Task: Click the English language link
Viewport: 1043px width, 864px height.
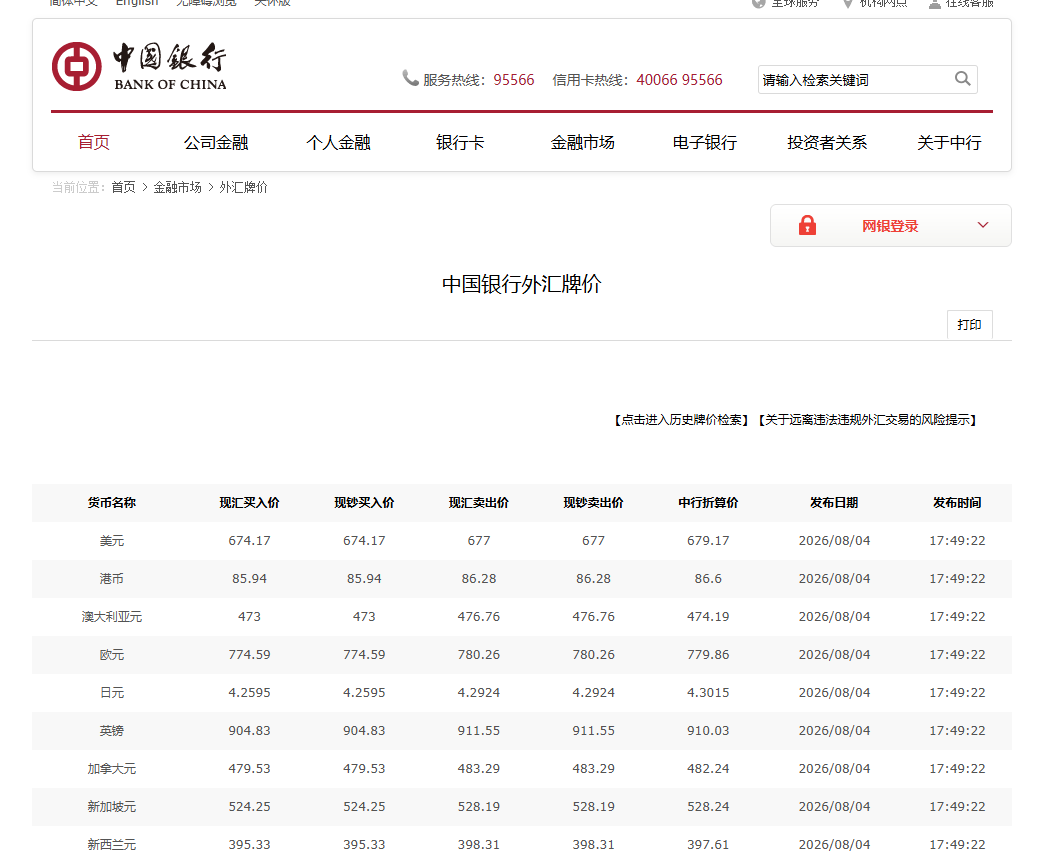Action: [x=137, y=3]
